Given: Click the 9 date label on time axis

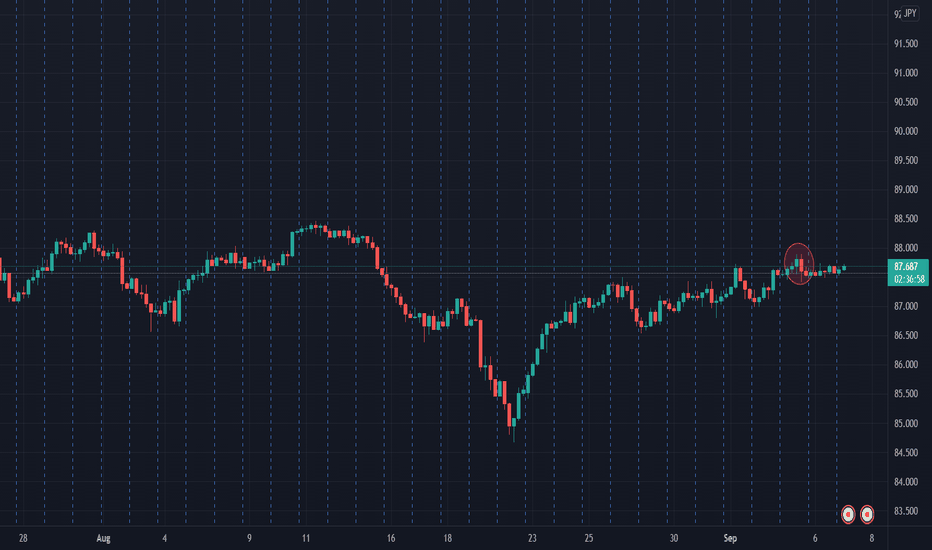Looking at the screenshot, I should [x=249, y=538].
